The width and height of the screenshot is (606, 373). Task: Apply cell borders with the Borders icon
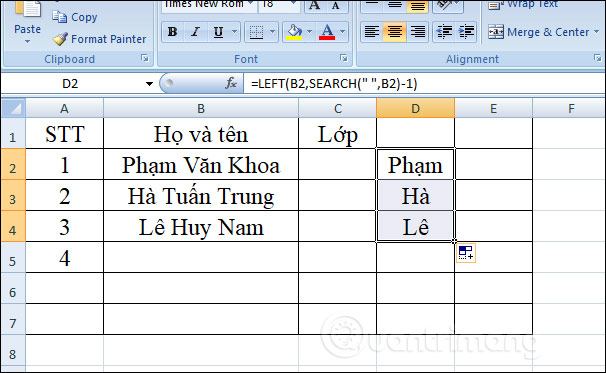256,32
